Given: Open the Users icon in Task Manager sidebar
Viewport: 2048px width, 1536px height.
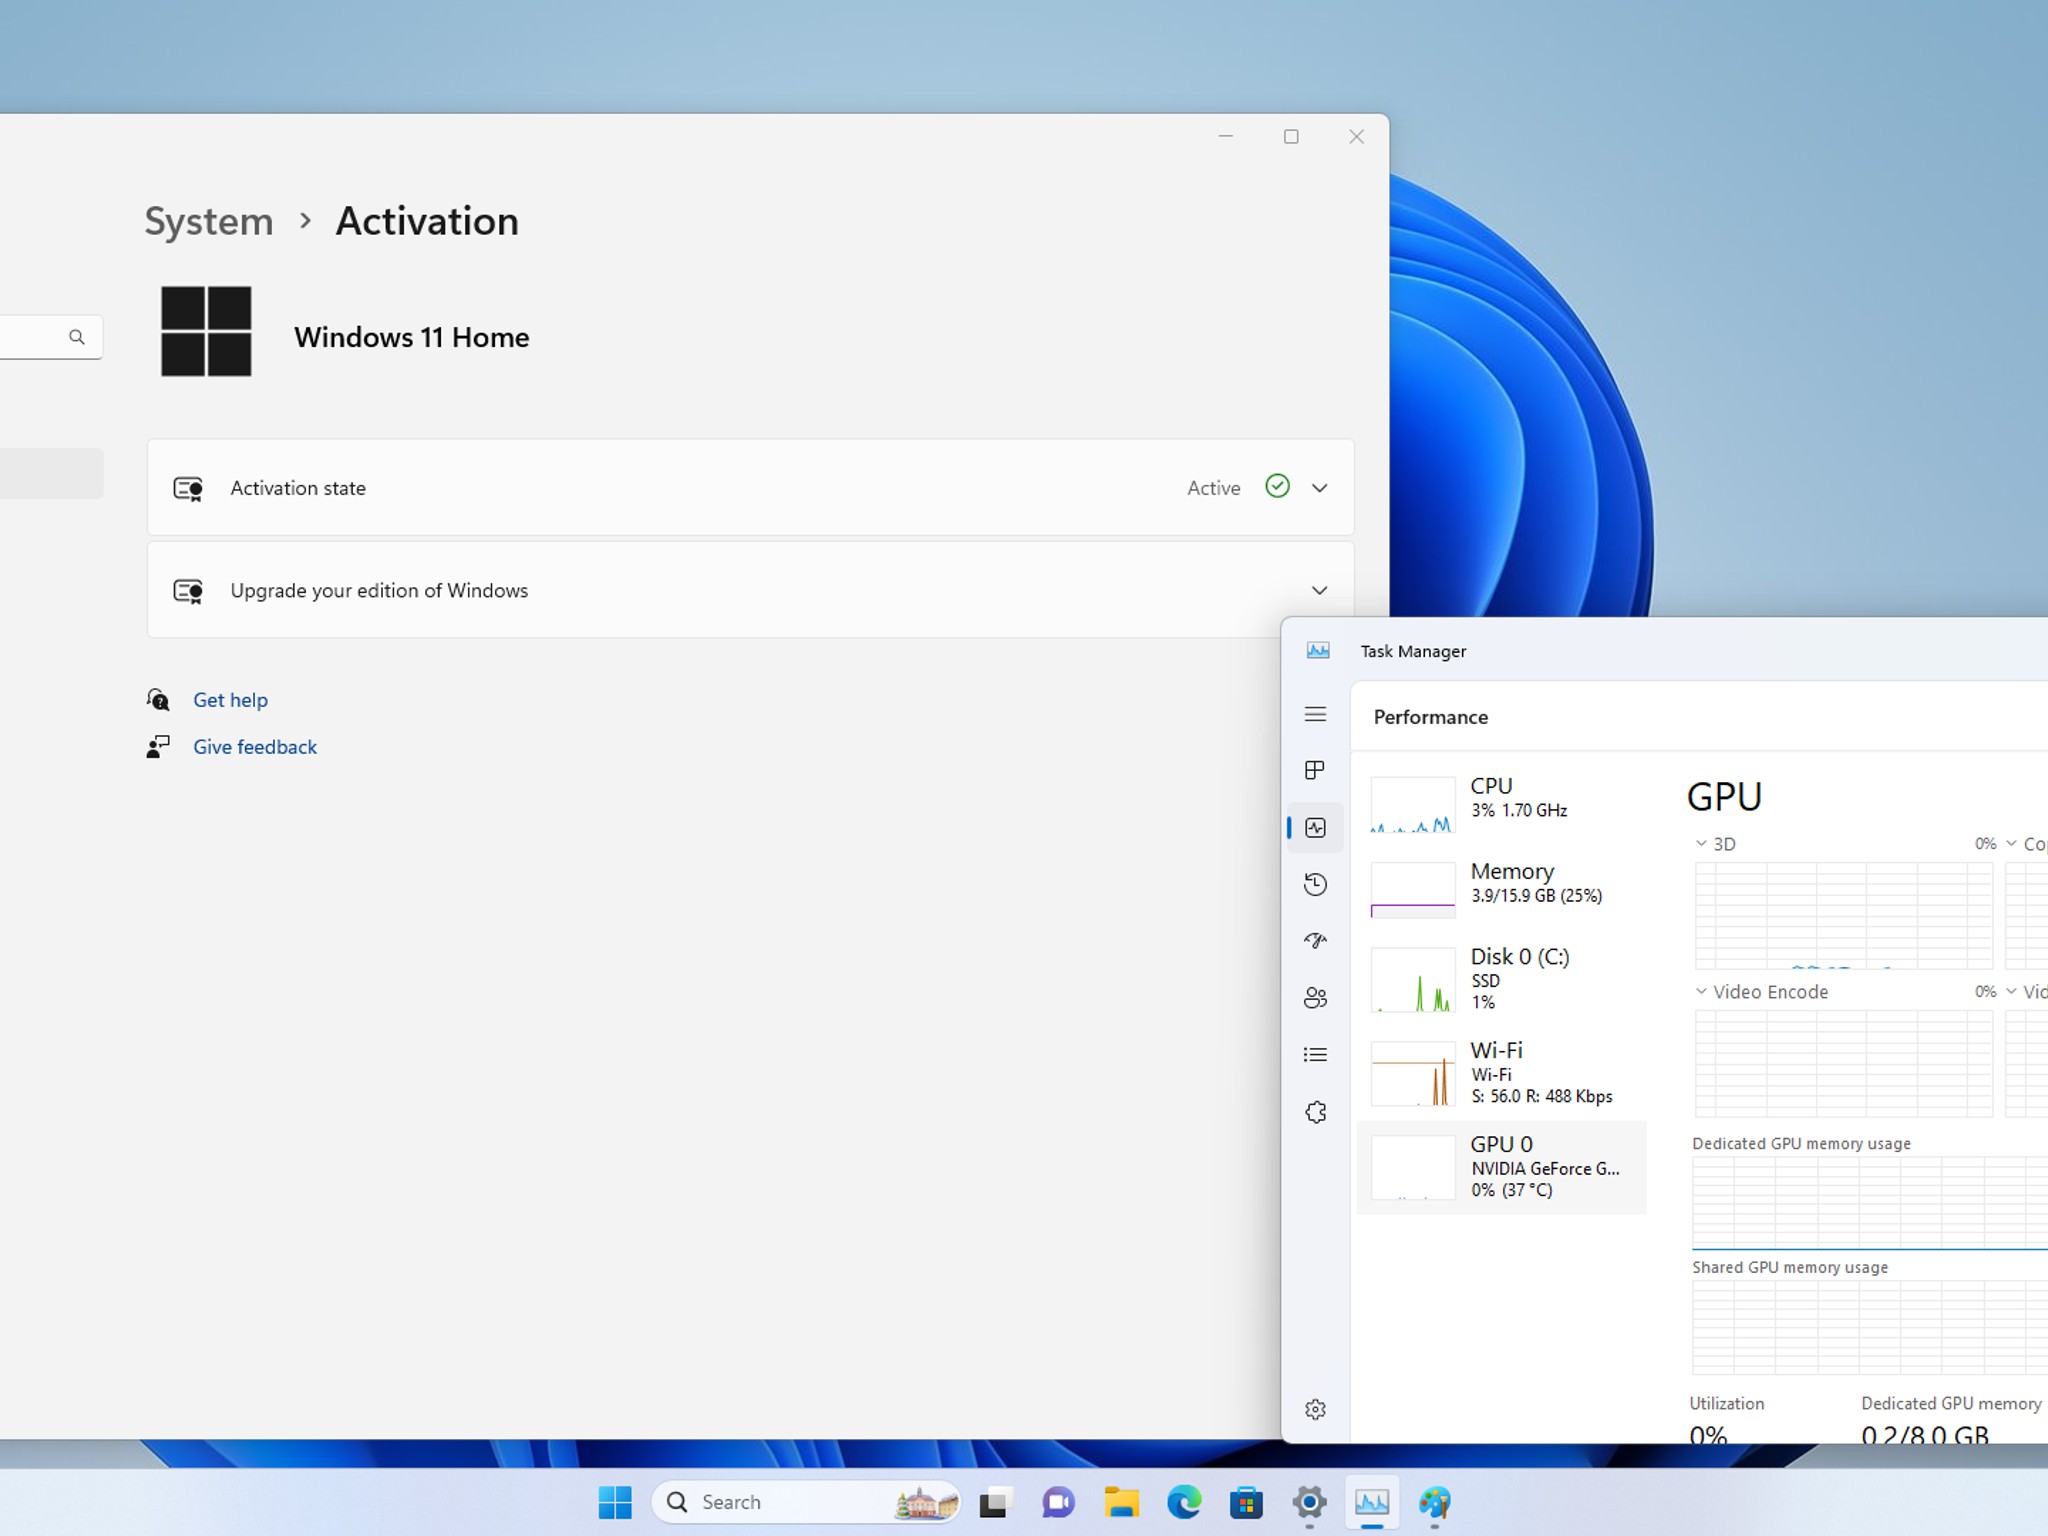Looking at the screenshot, I should click(1315, 998).
